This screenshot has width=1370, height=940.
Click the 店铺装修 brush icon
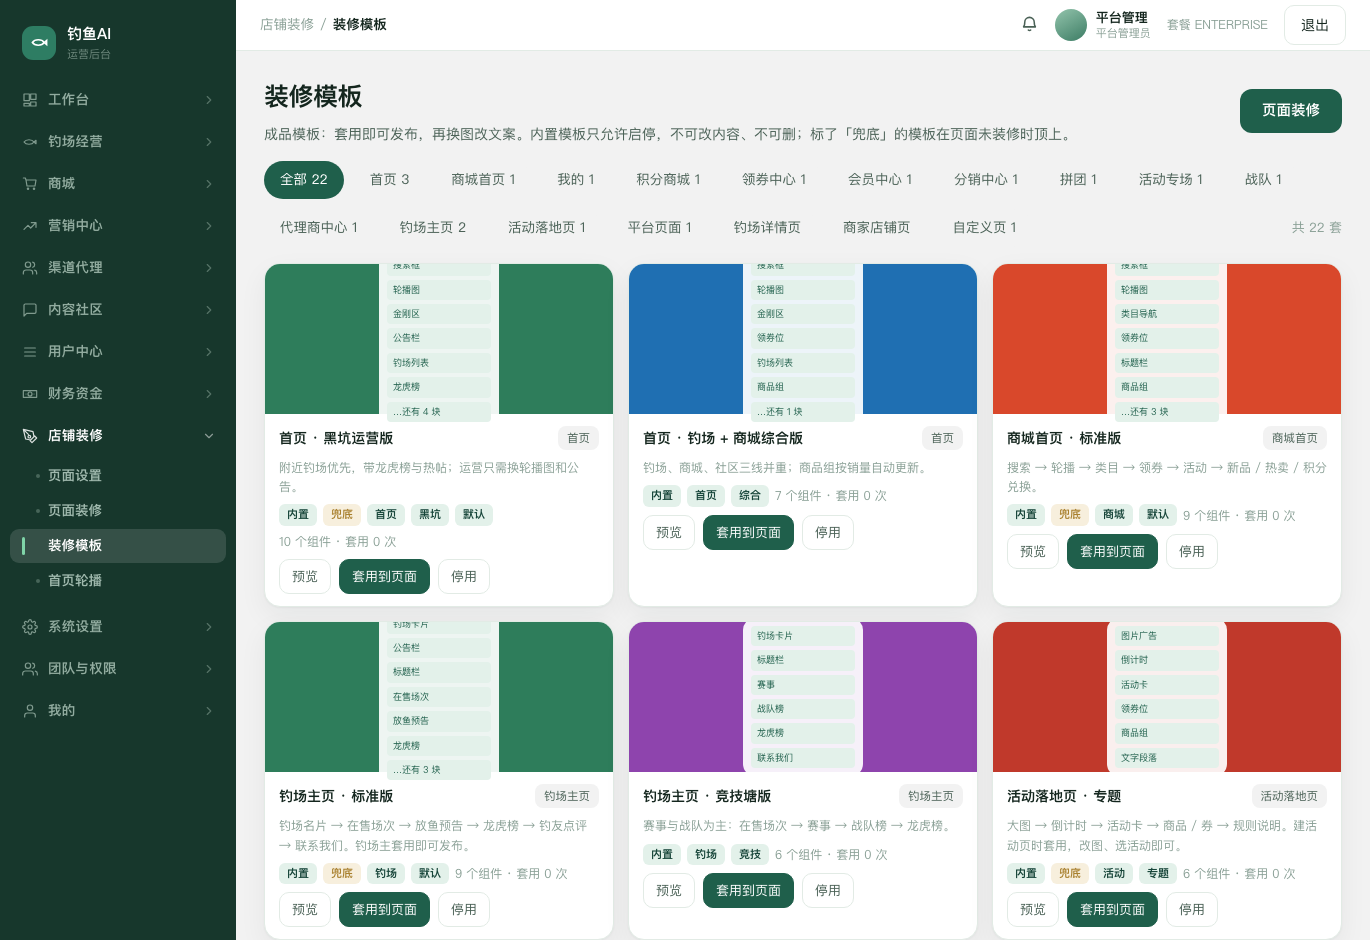tap(30, 436)
